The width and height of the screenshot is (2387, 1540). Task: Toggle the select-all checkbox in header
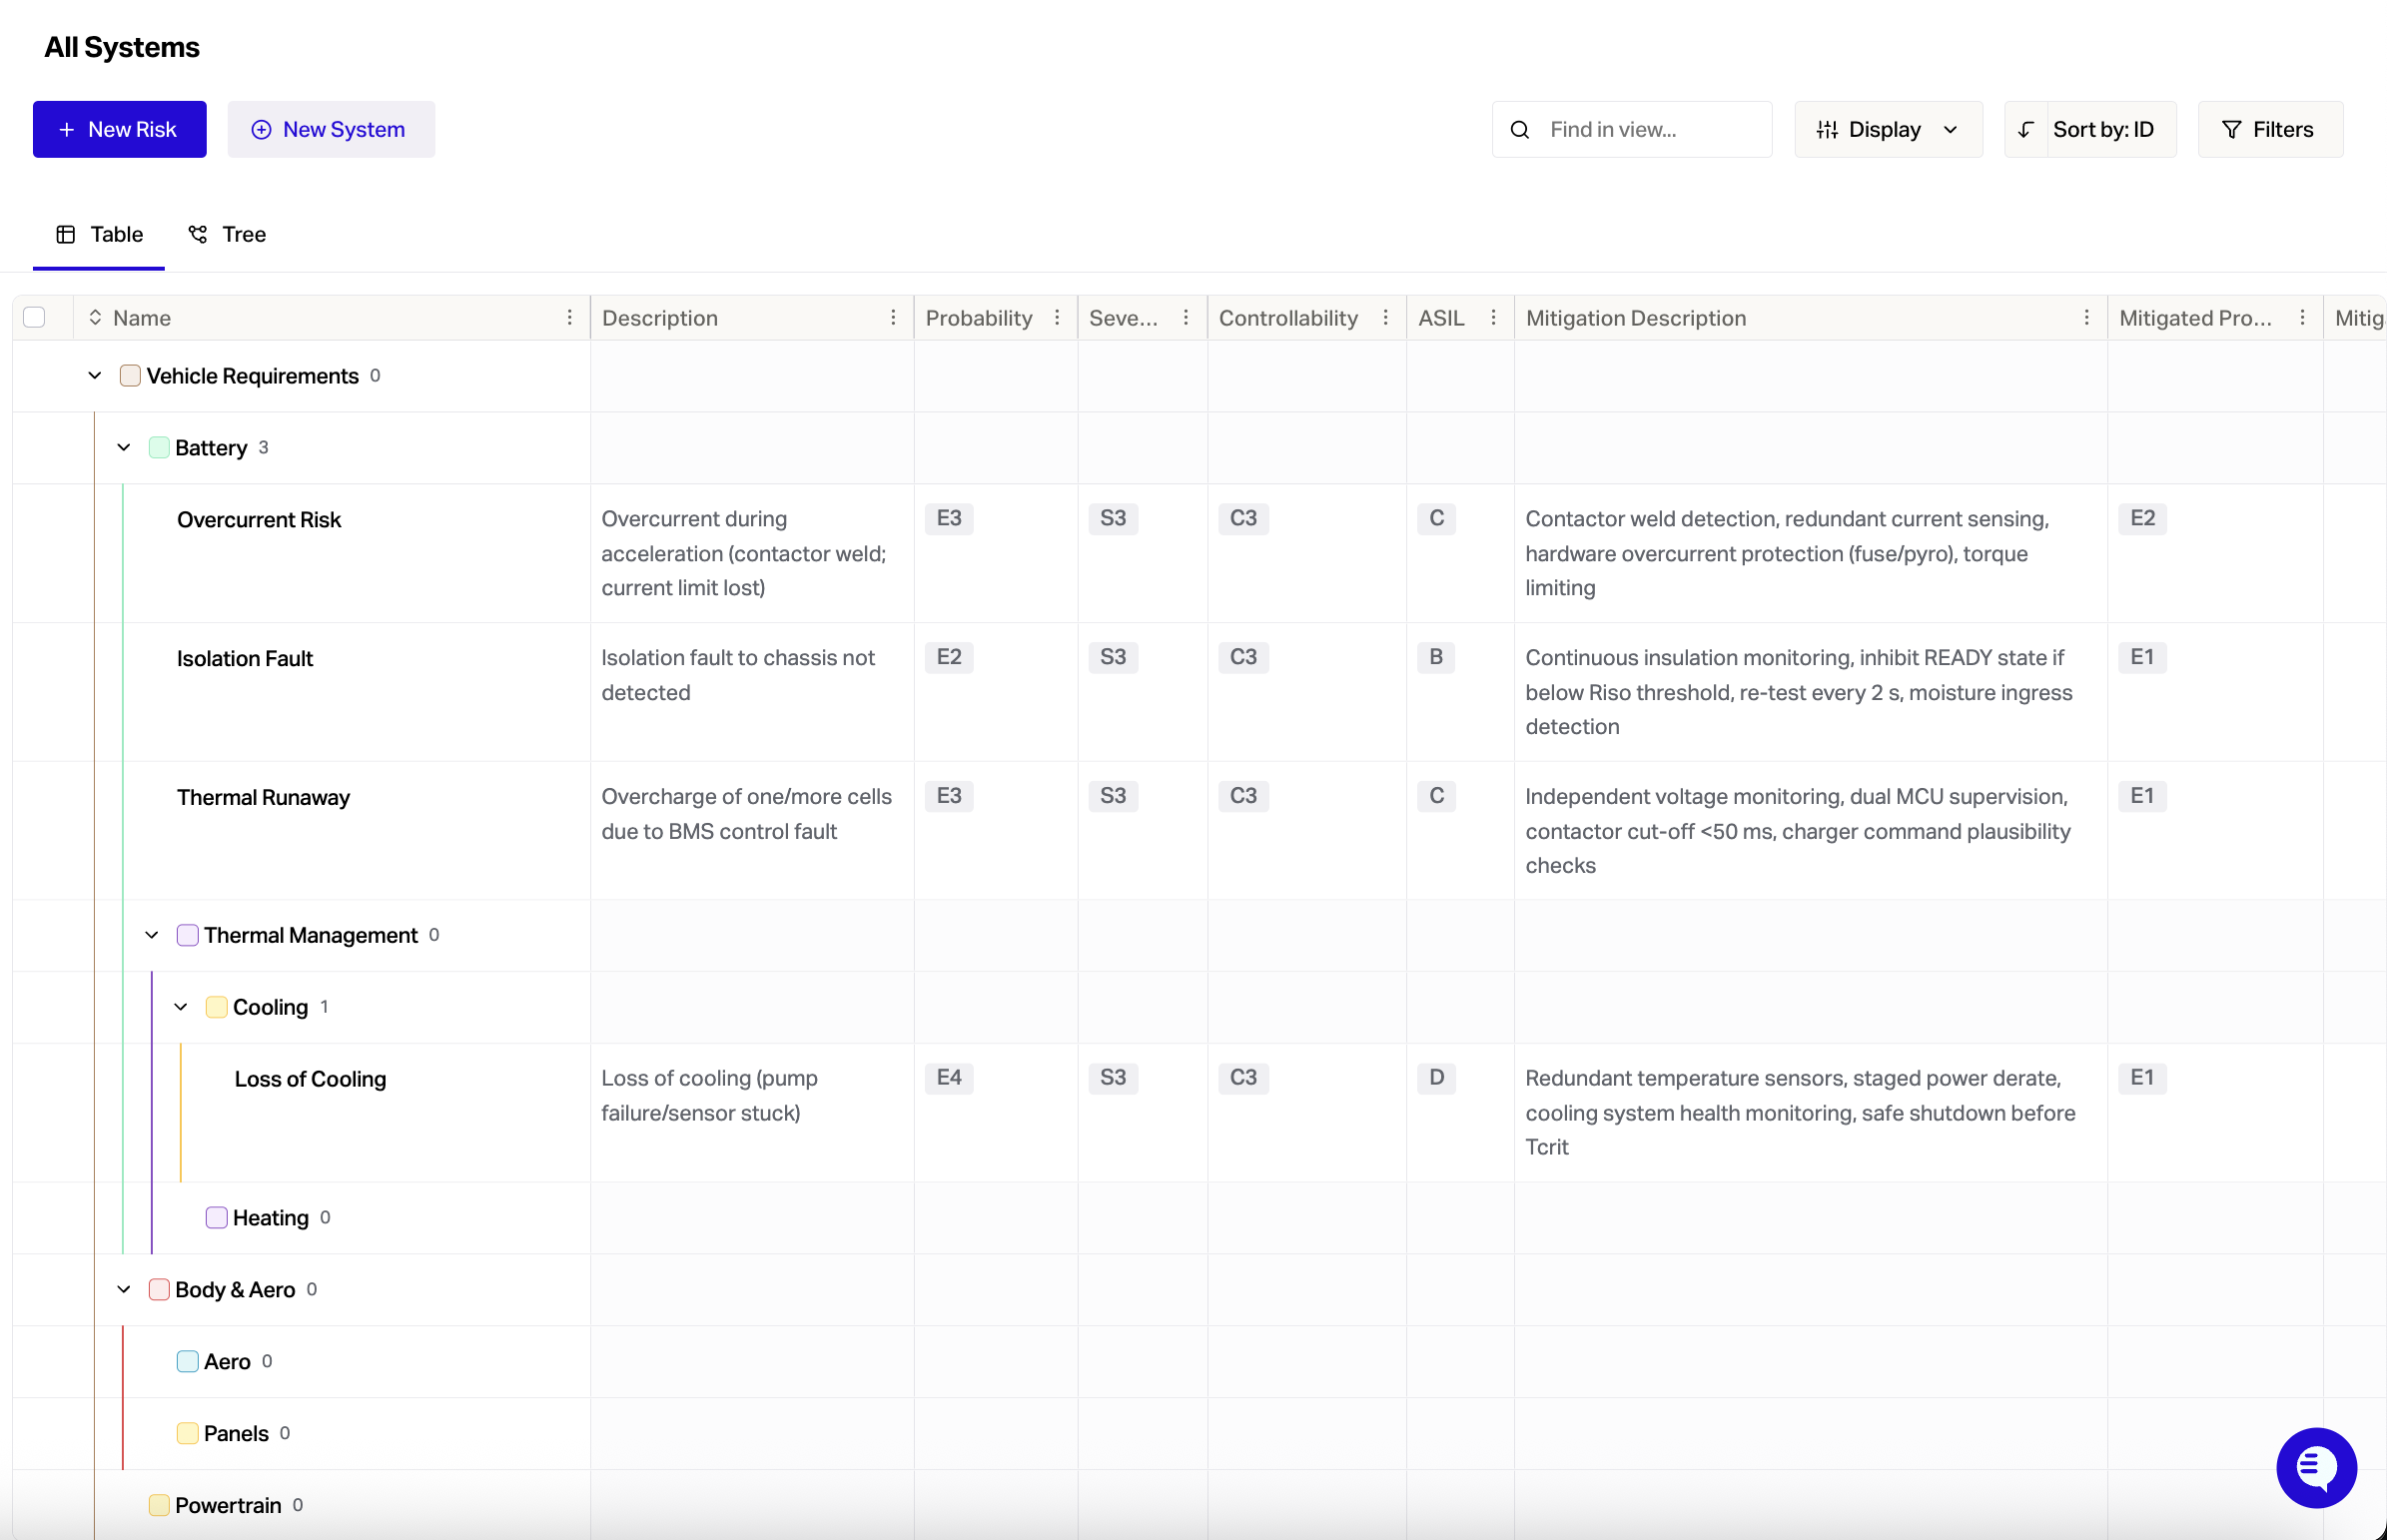coord(34,318)
